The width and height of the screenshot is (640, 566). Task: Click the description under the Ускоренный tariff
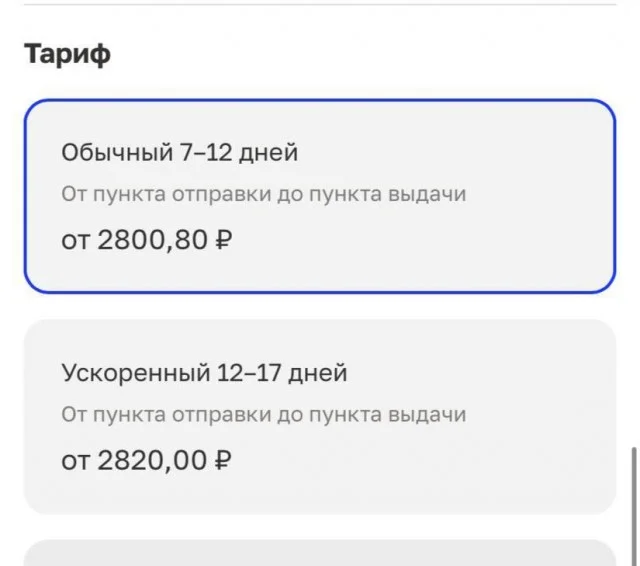pyautogui.click(x=264, y=414)
